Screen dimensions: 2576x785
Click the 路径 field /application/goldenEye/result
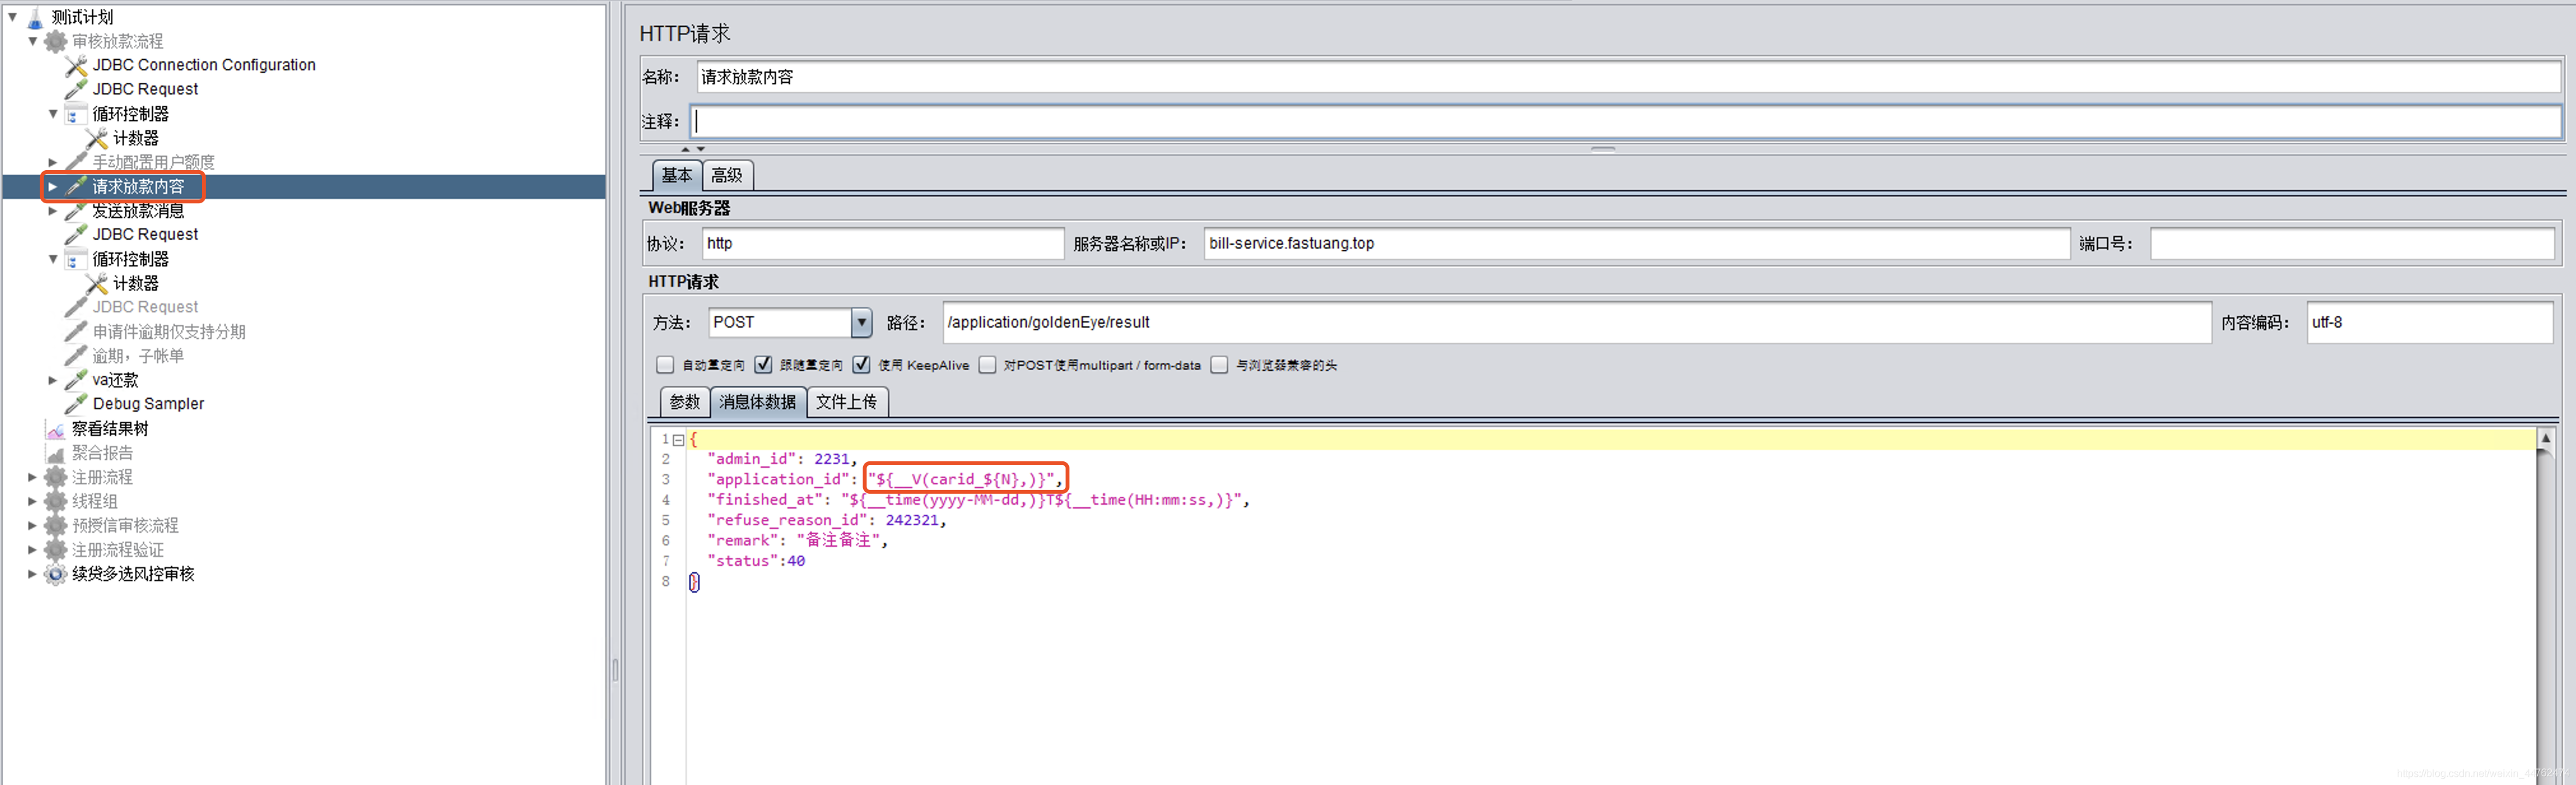point(1576,323)
